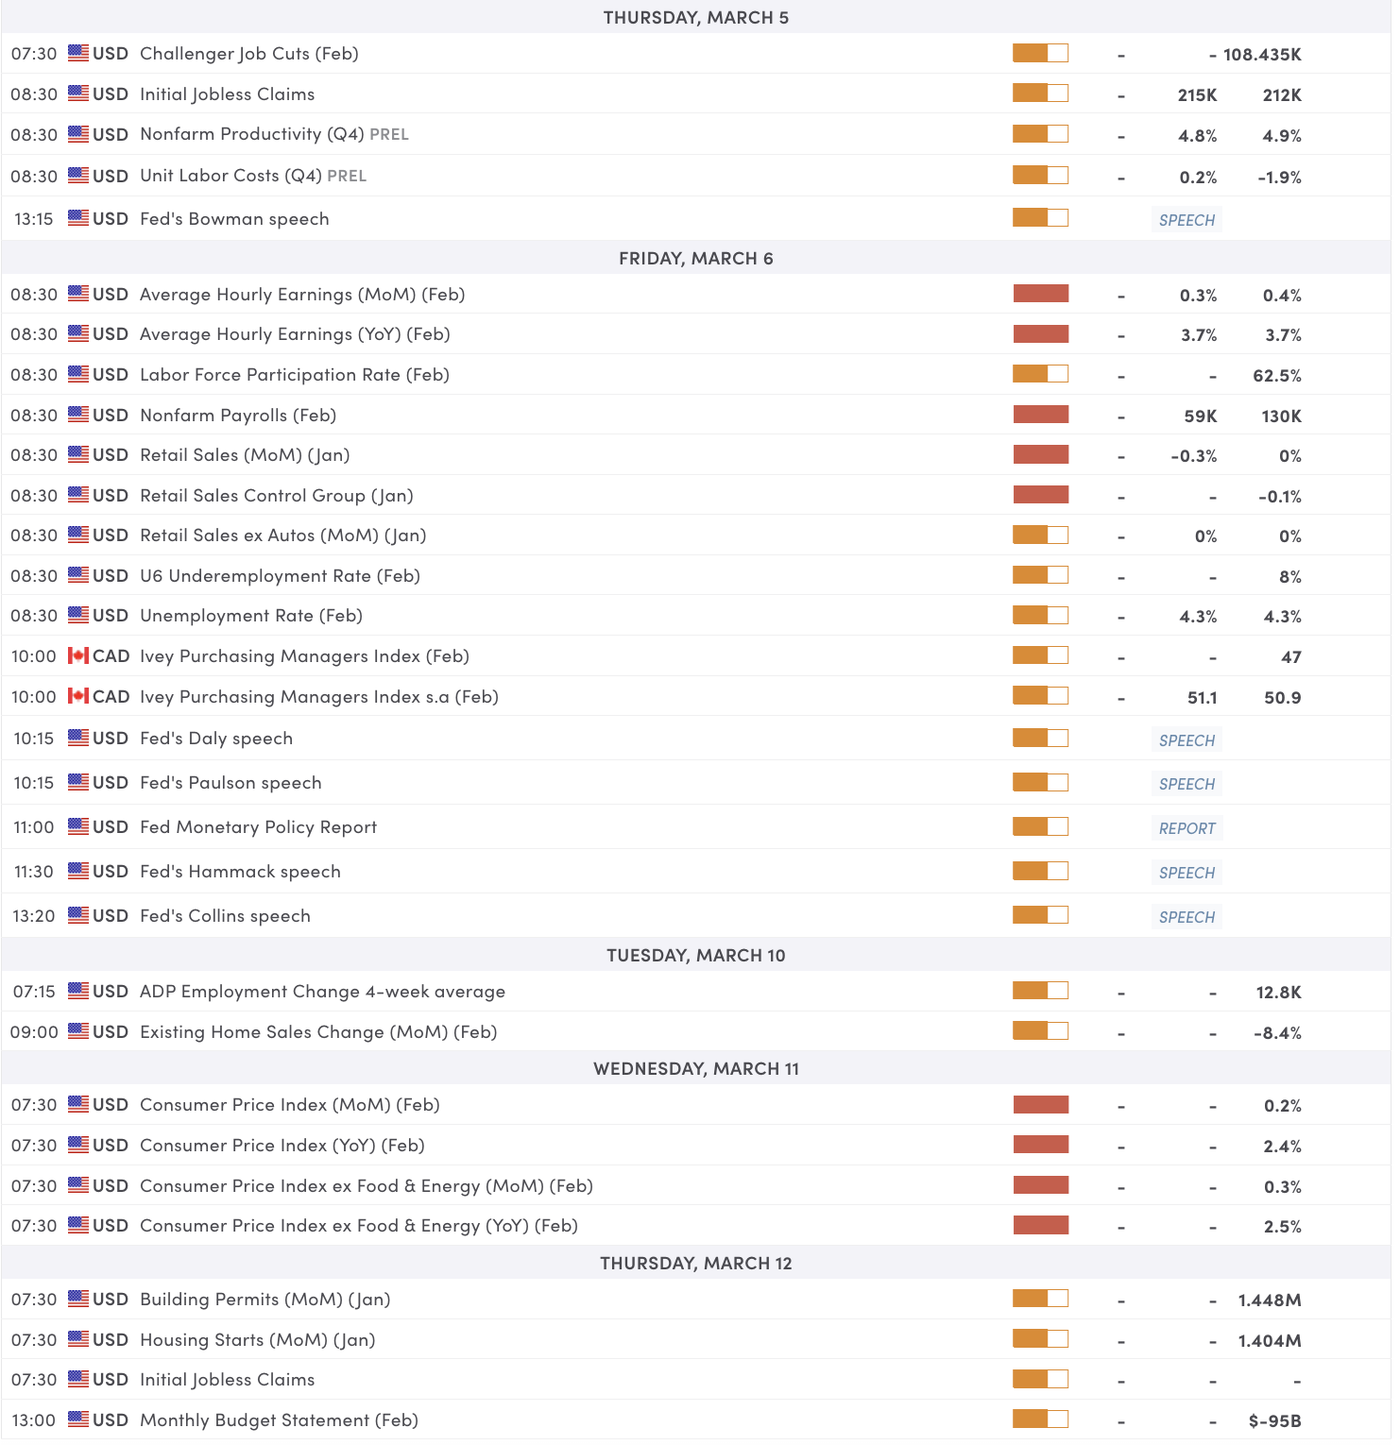Click the US flag on CPI ex Food & Energy (YoY)

tap(78, 1225)
